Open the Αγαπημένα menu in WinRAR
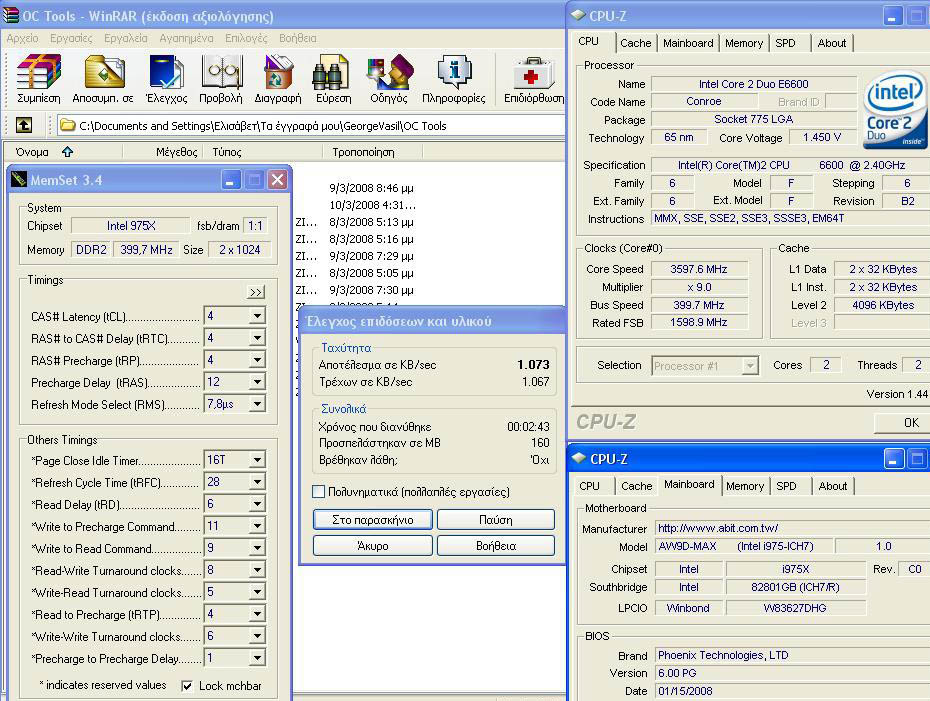 [186, 39]
